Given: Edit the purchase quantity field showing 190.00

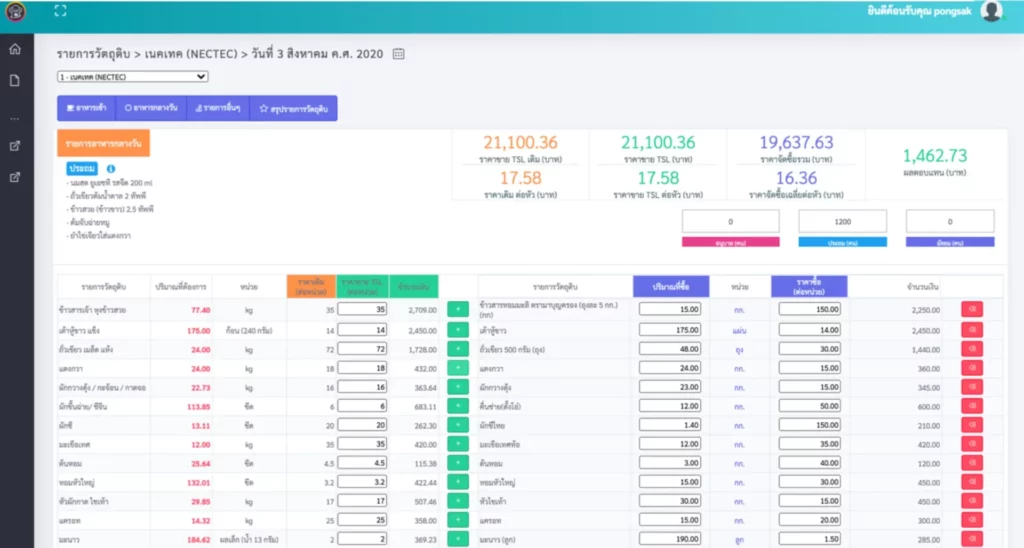Looking at the screenshot, I should (670, 539).
